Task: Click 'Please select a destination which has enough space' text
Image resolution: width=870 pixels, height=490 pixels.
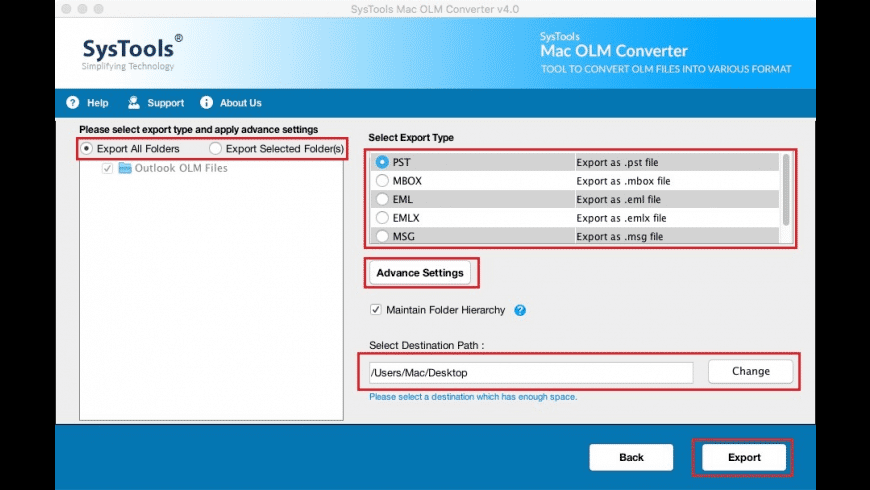Action: tap(473, 397)
